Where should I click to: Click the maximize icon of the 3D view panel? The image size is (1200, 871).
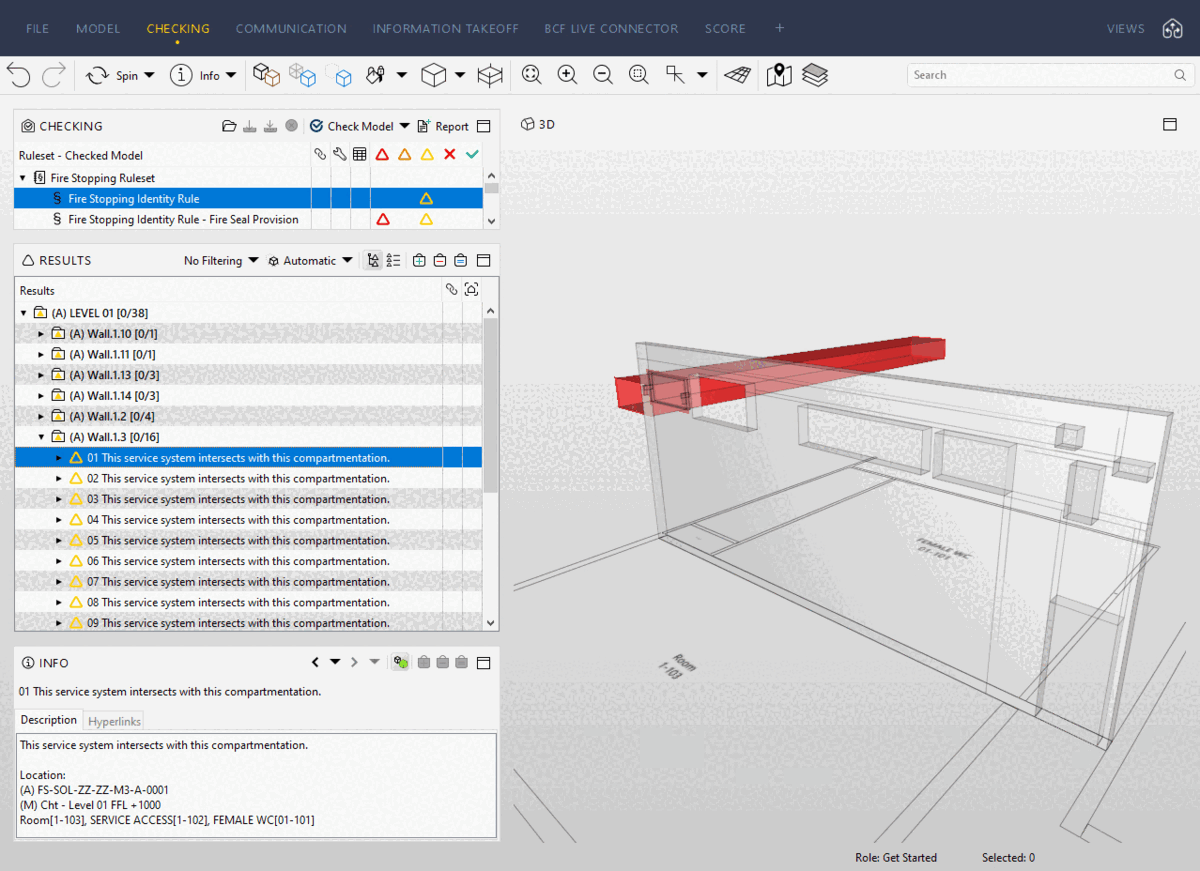tap(1169, 125)
